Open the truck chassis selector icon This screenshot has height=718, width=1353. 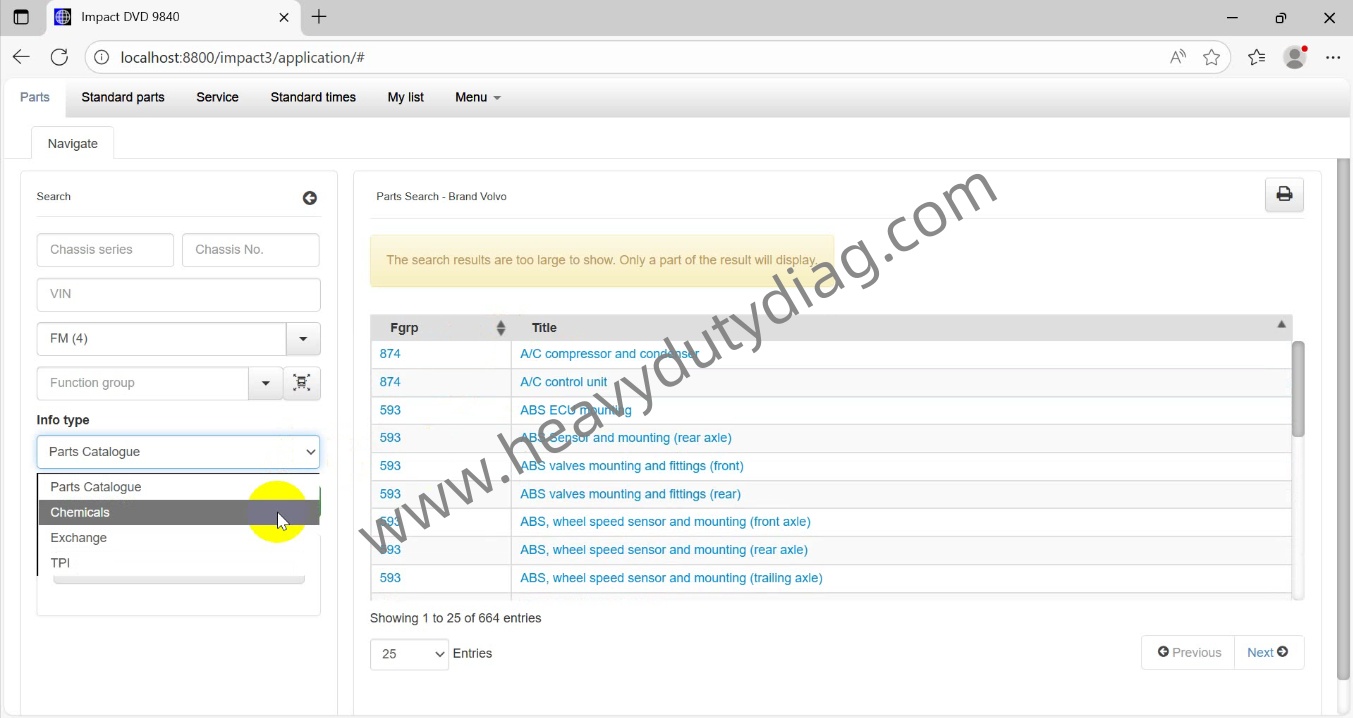[302, 383]
